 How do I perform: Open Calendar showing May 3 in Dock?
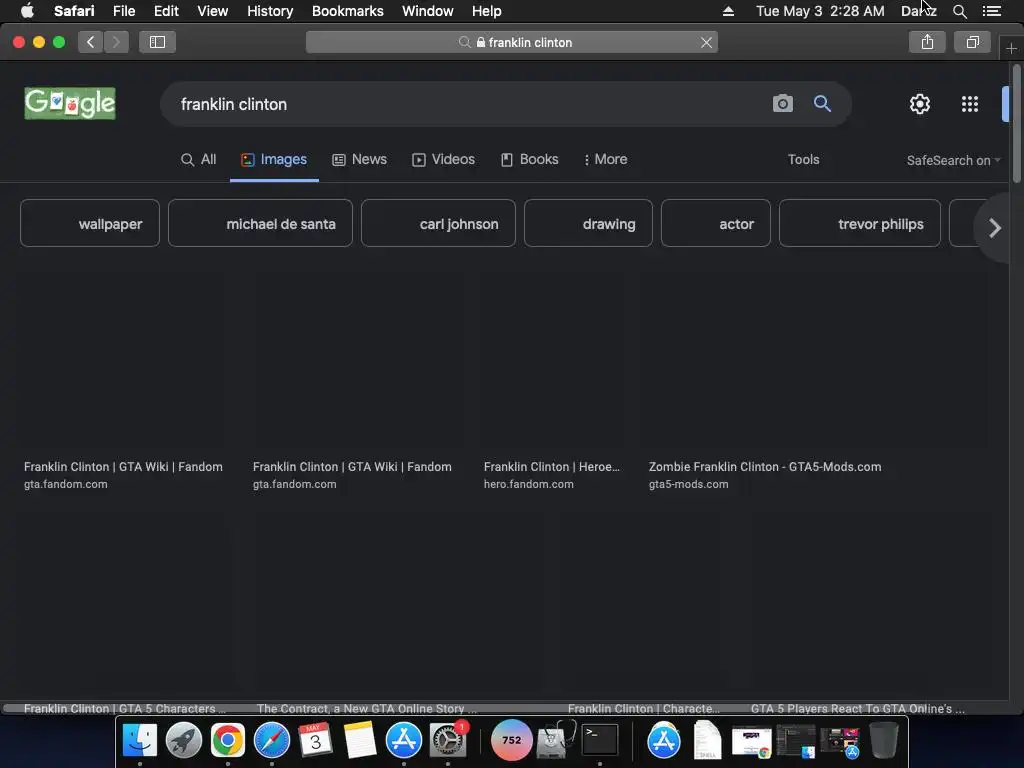coord(315,740)
